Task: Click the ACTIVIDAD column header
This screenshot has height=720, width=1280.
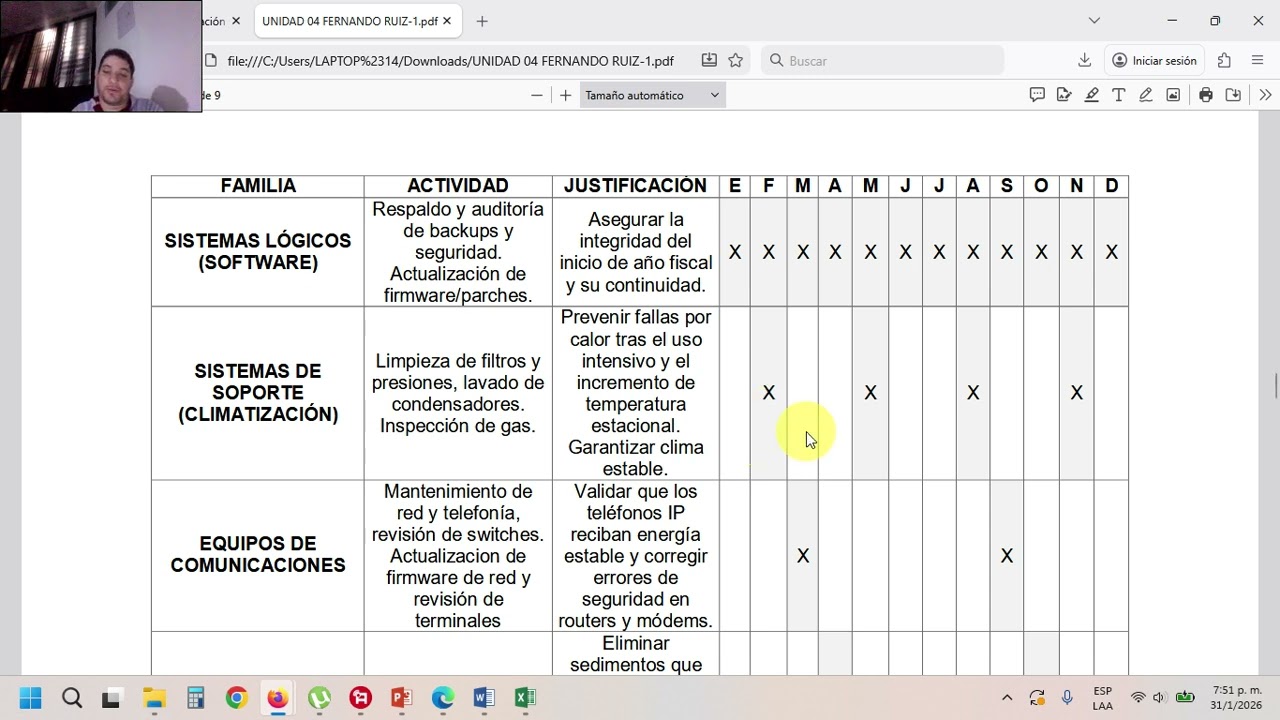Action: [458, 186]
